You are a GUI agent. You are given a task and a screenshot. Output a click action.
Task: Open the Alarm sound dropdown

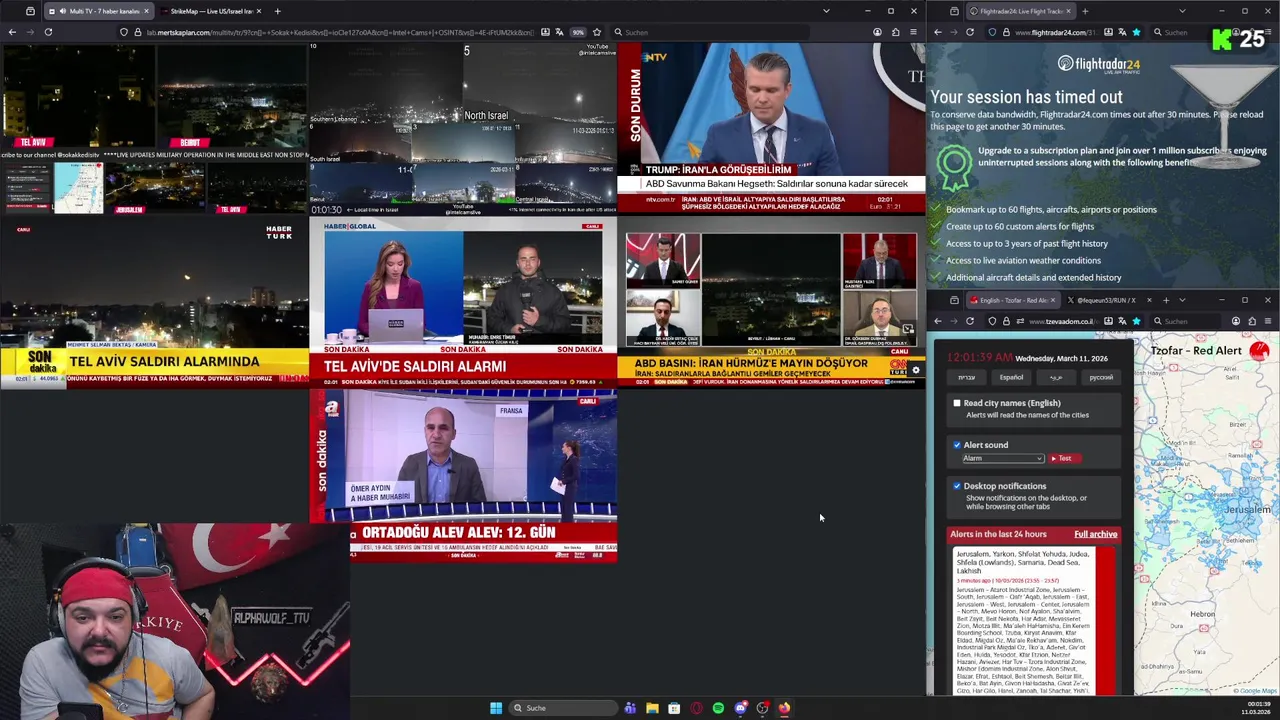coord(1003,458)
